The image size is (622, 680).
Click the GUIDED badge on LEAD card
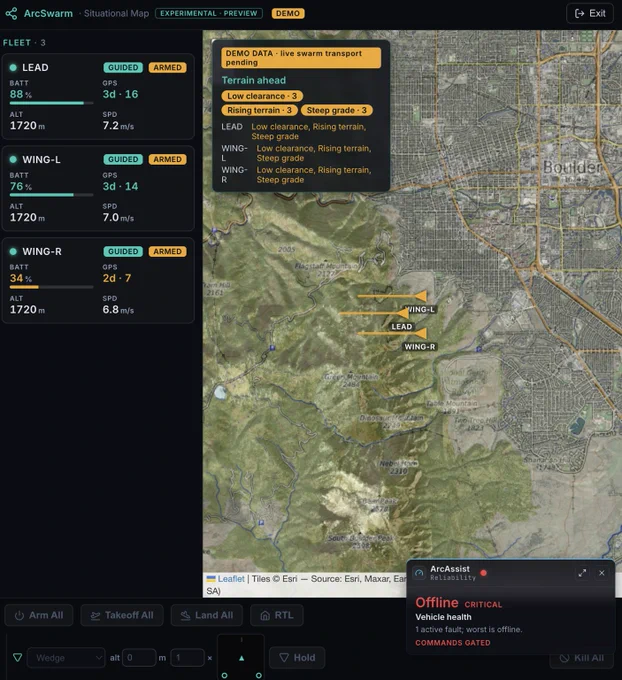point(123,68)
